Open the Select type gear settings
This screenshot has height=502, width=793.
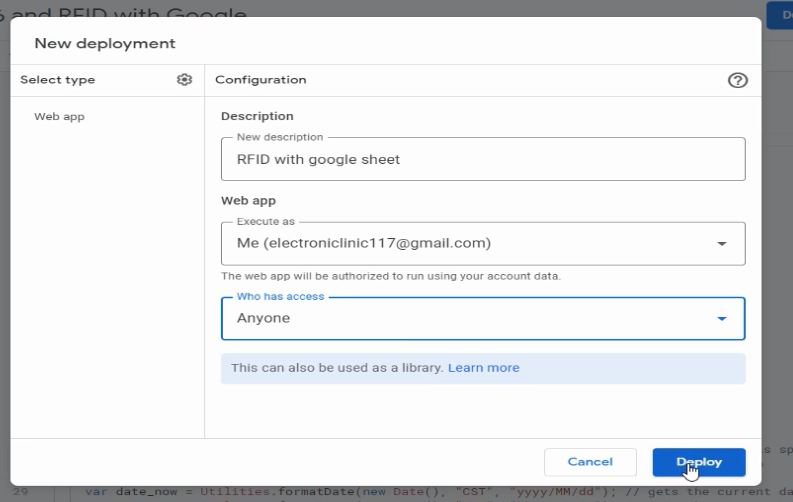[184, 79]
